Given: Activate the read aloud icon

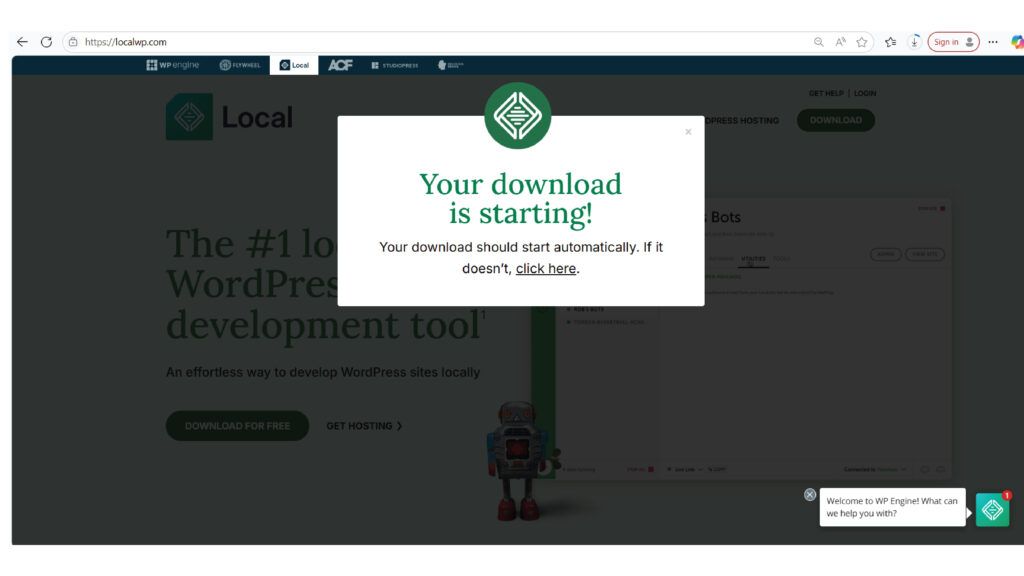Looking at the screenshot, I should point(840,42).
